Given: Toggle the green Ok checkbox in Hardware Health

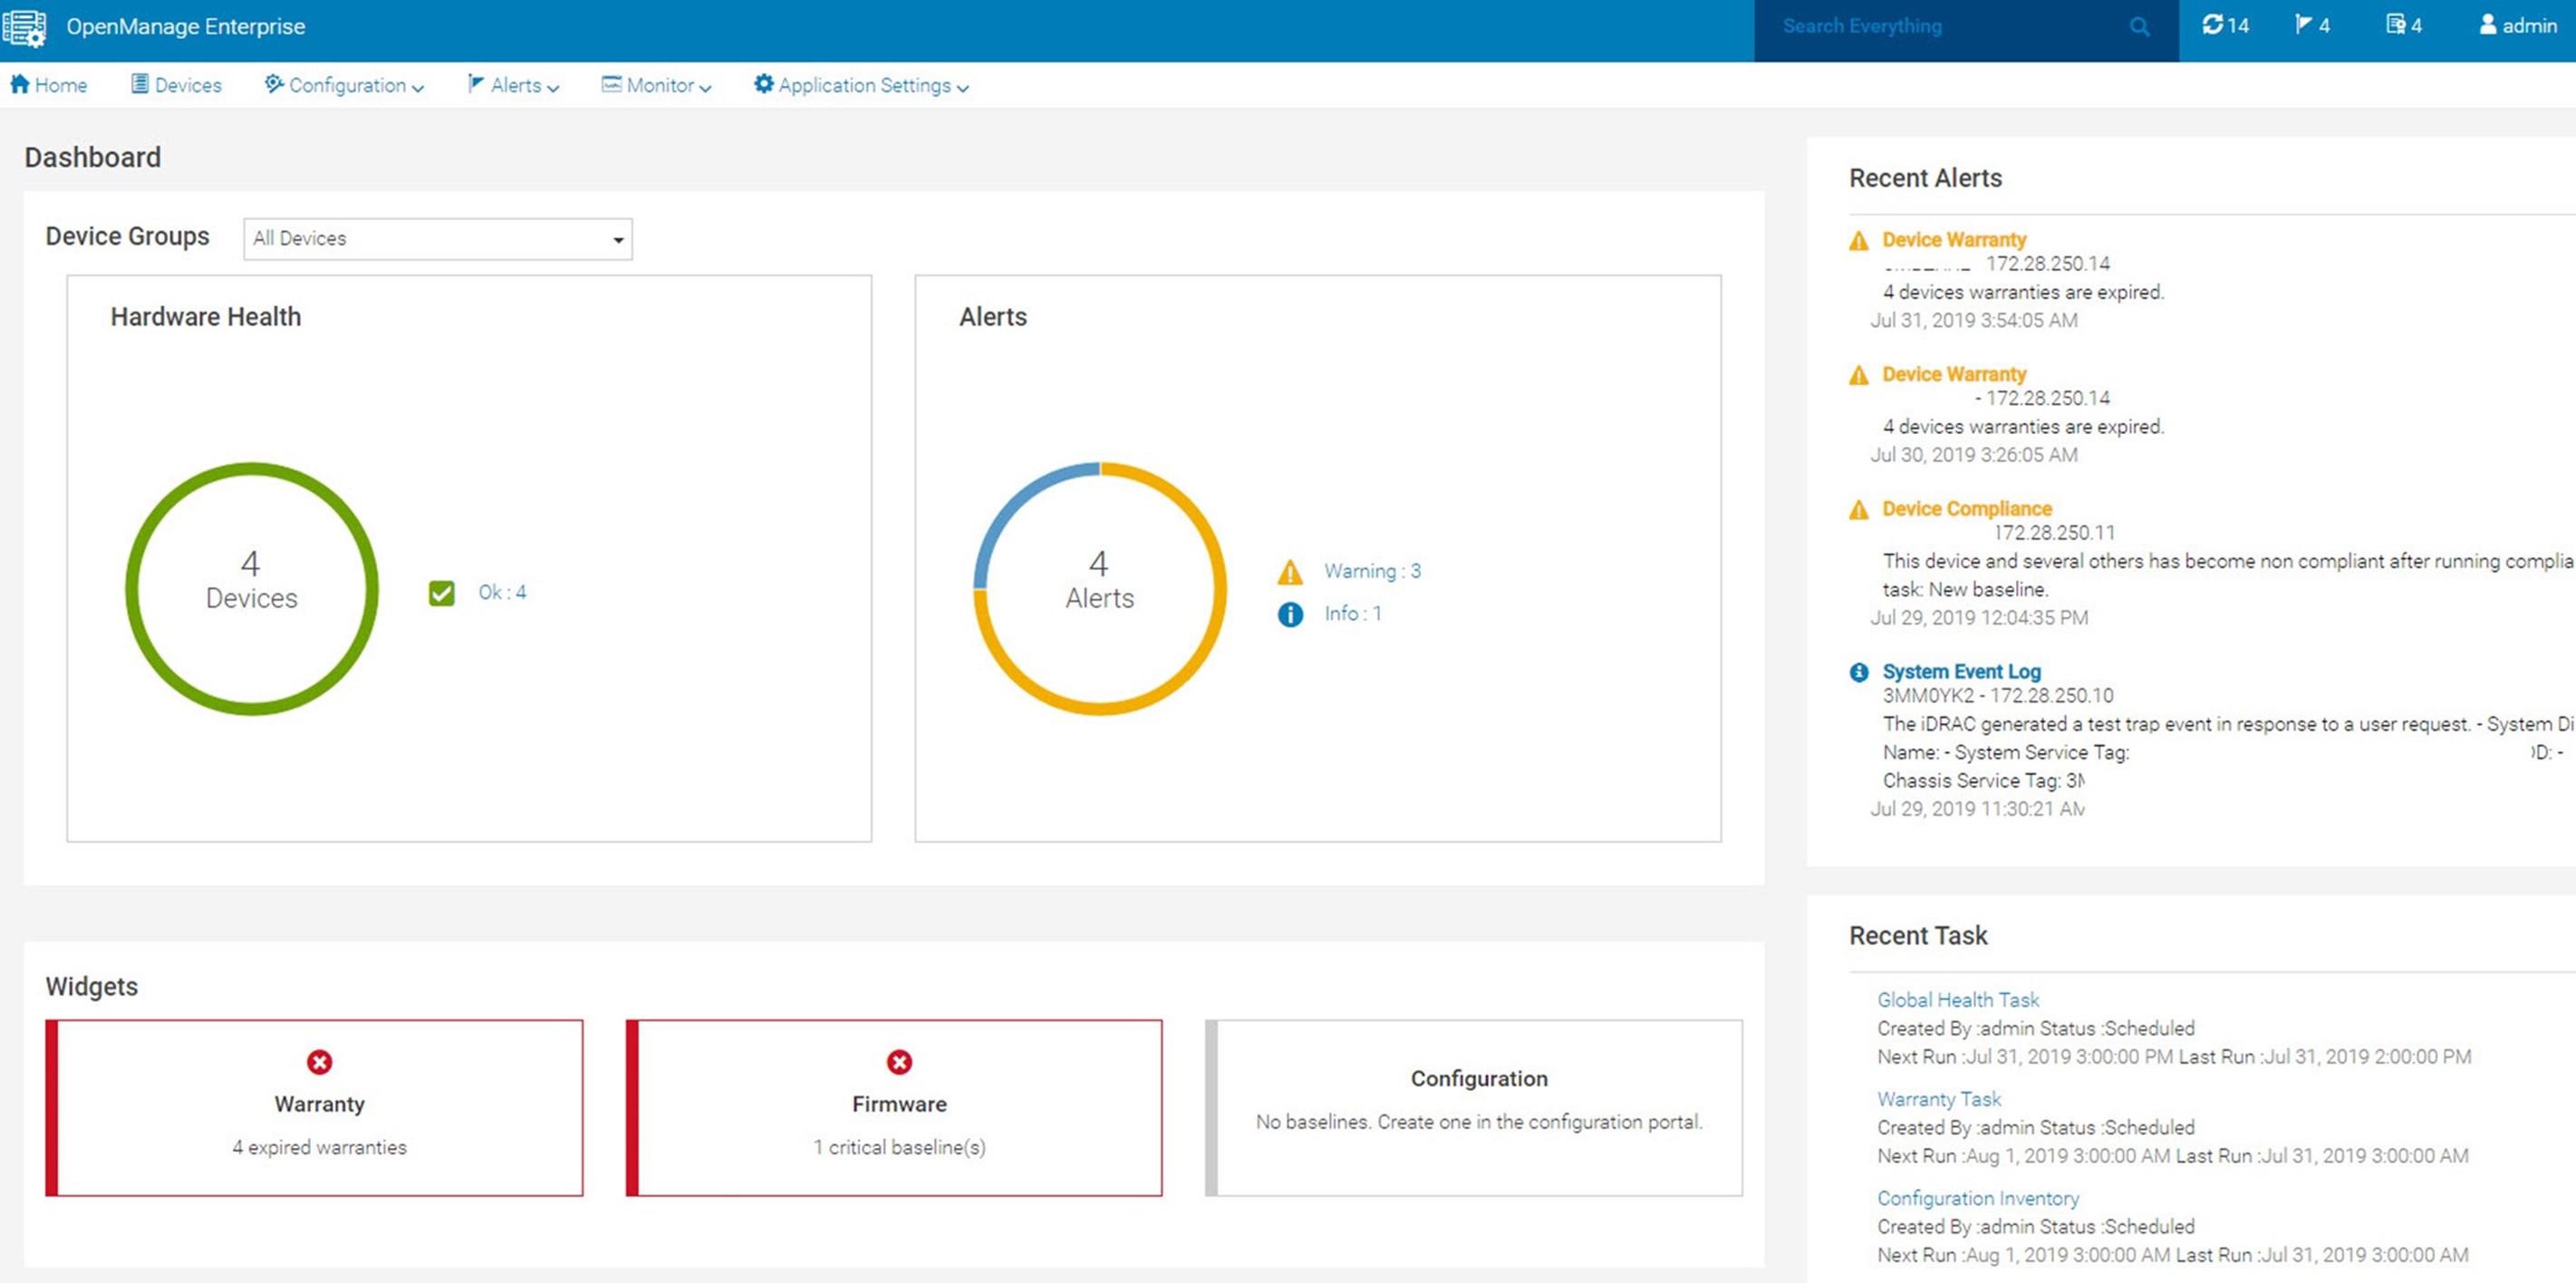Looking at the screenshot, I should tap(441, 593).
